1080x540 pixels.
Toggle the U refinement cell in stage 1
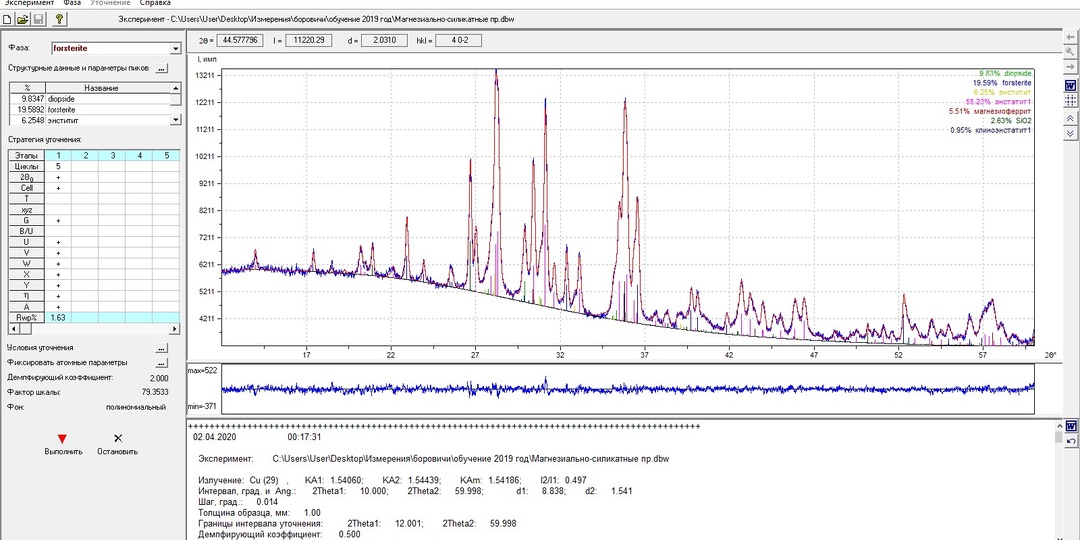(59, 242)
